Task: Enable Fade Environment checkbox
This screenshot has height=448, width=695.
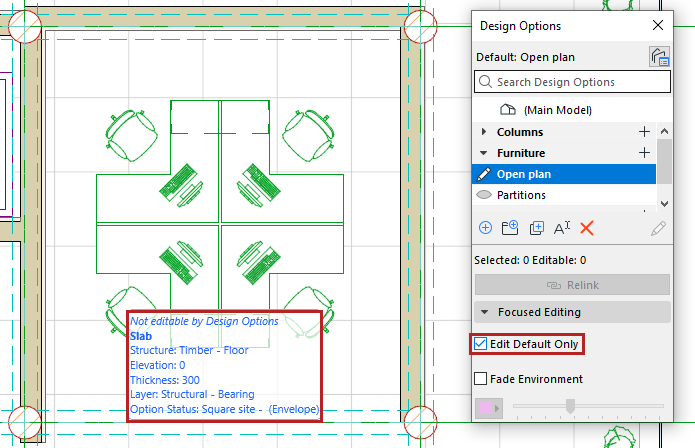Action: pos(480,379)
